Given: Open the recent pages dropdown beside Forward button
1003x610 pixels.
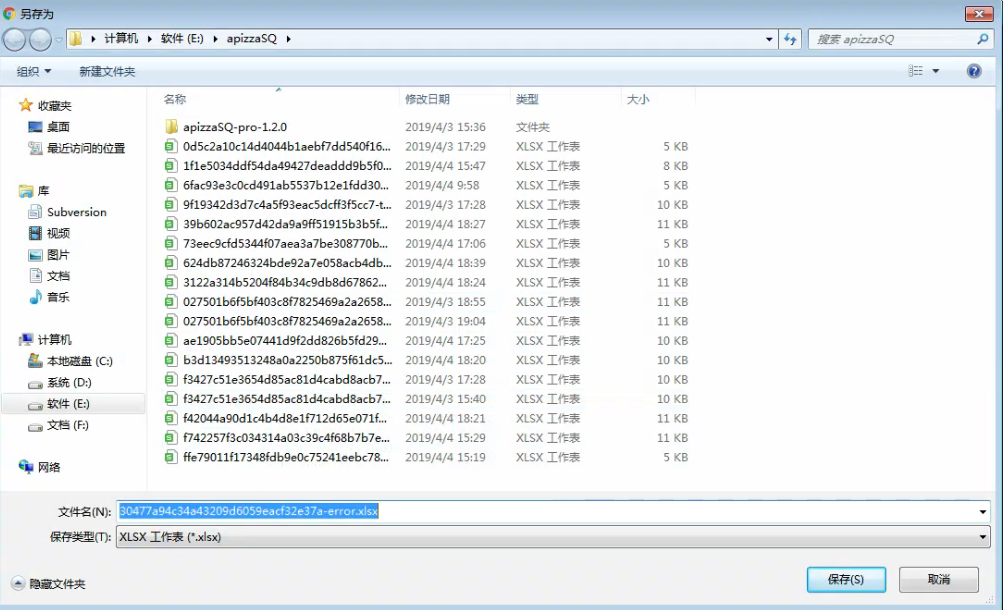Looking at the screenshot, I should 58,40.
